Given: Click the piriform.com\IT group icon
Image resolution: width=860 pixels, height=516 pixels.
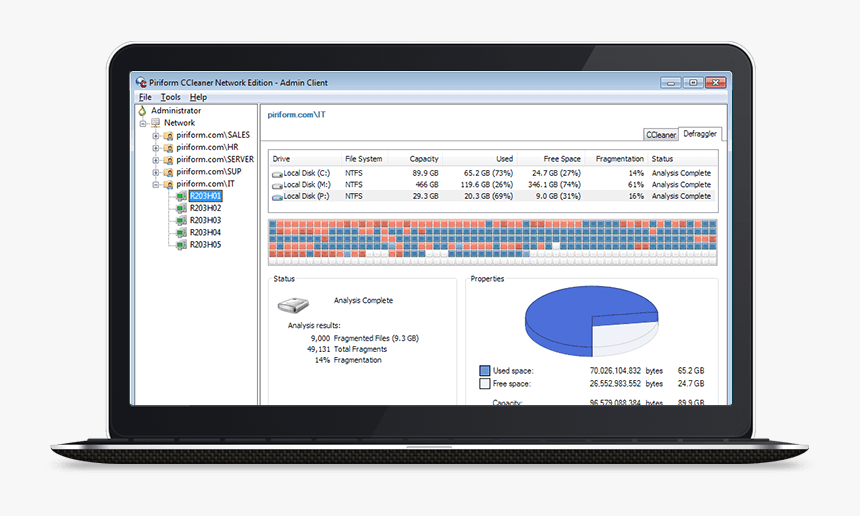Looking at the screenshot, I should tap(168, 185).
